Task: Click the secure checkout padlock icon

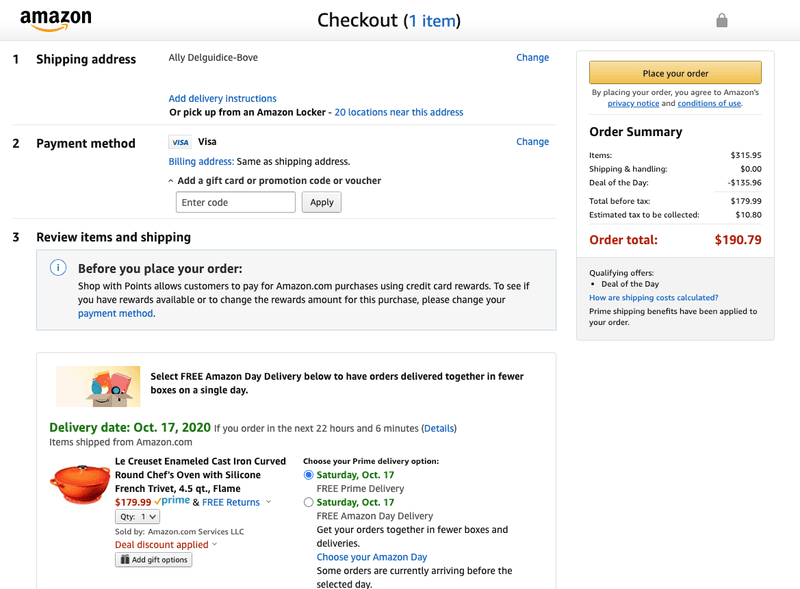Action: coord(722,20)
